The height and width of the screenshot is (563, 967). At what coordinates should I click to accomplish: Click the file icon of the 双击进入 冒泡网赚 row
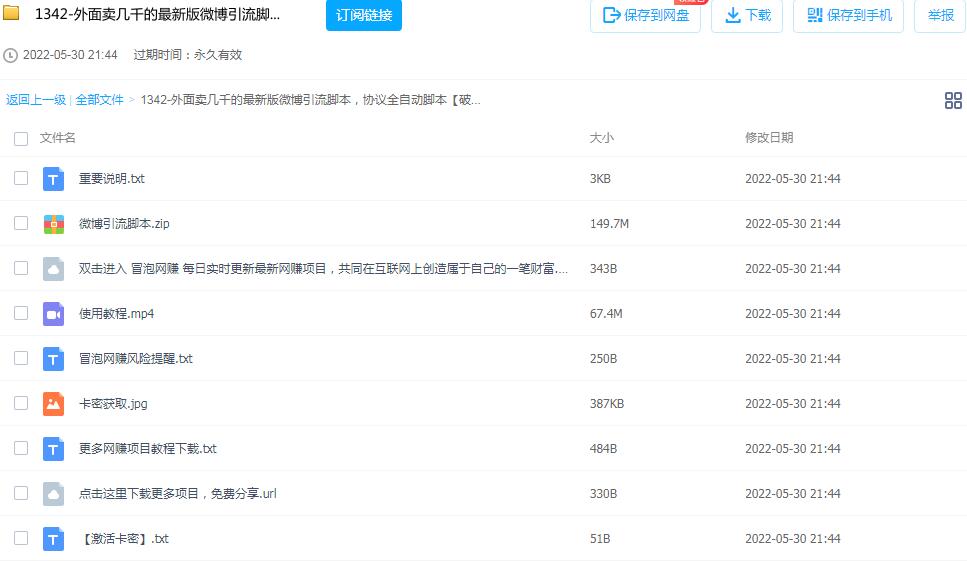point(54,269)
